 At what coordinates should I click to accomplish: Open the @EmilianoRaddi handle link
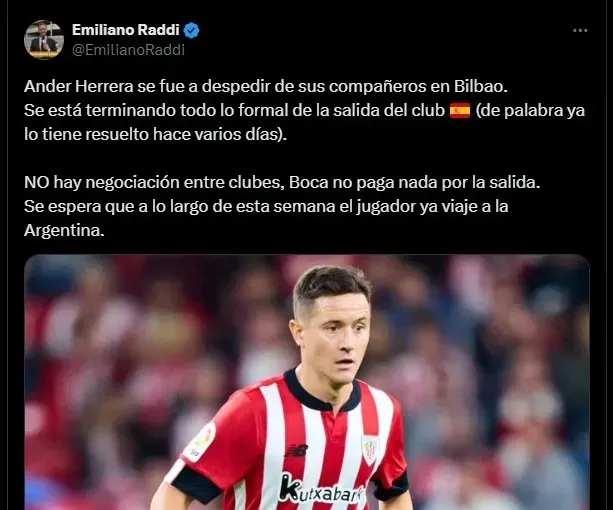tap(128, 50)
